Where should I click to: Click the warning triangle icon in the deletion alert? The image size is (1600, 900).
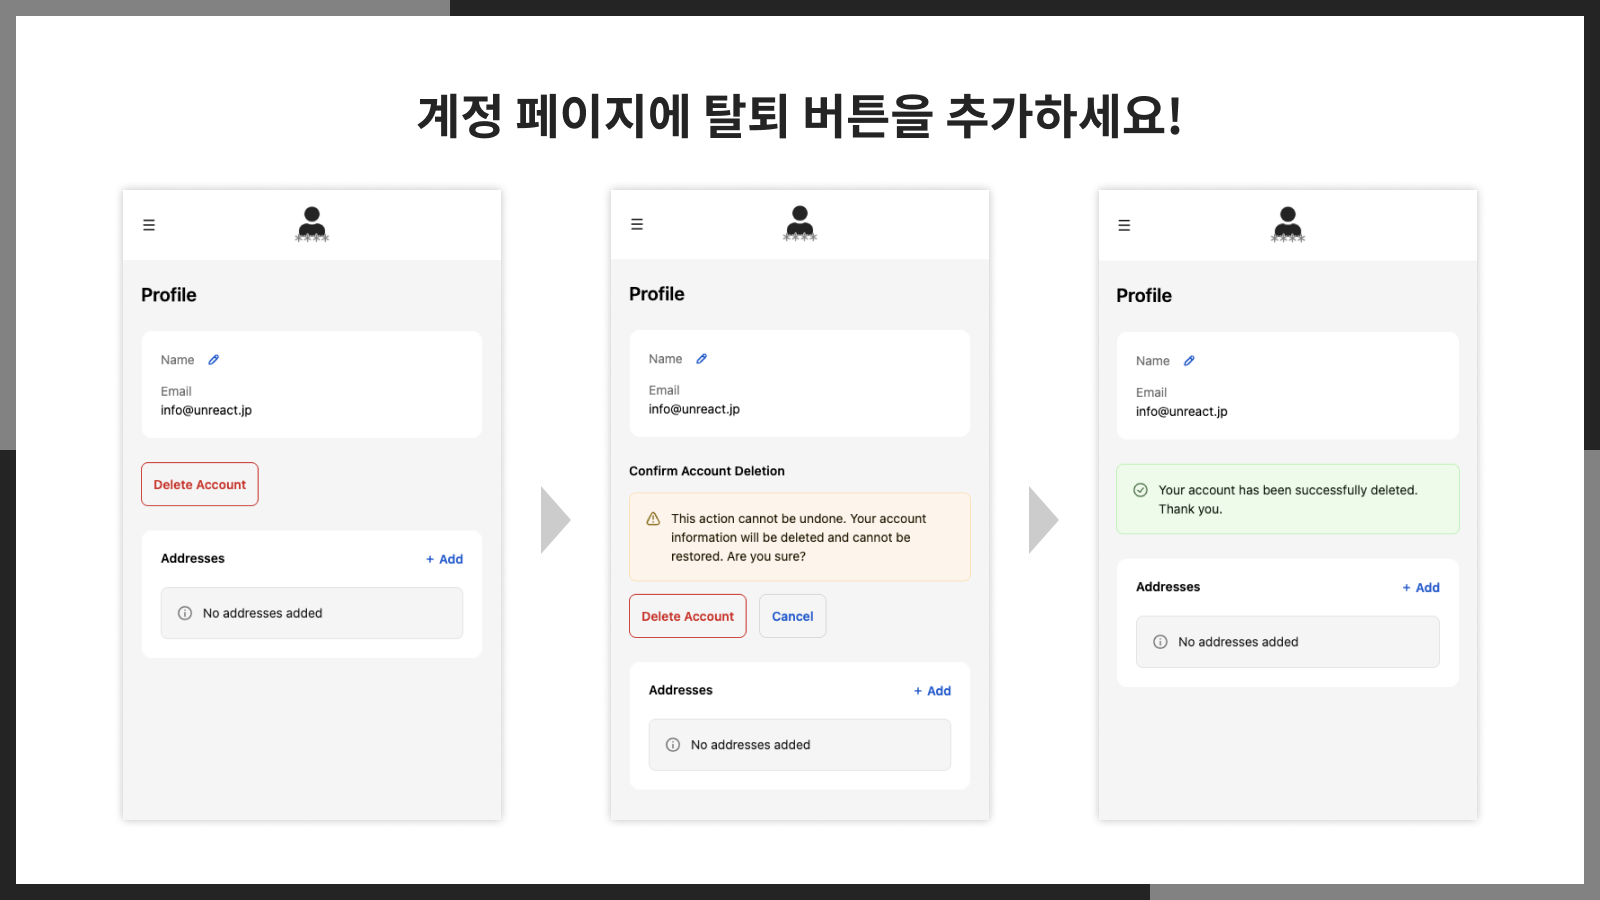click(x=653, y=518)
